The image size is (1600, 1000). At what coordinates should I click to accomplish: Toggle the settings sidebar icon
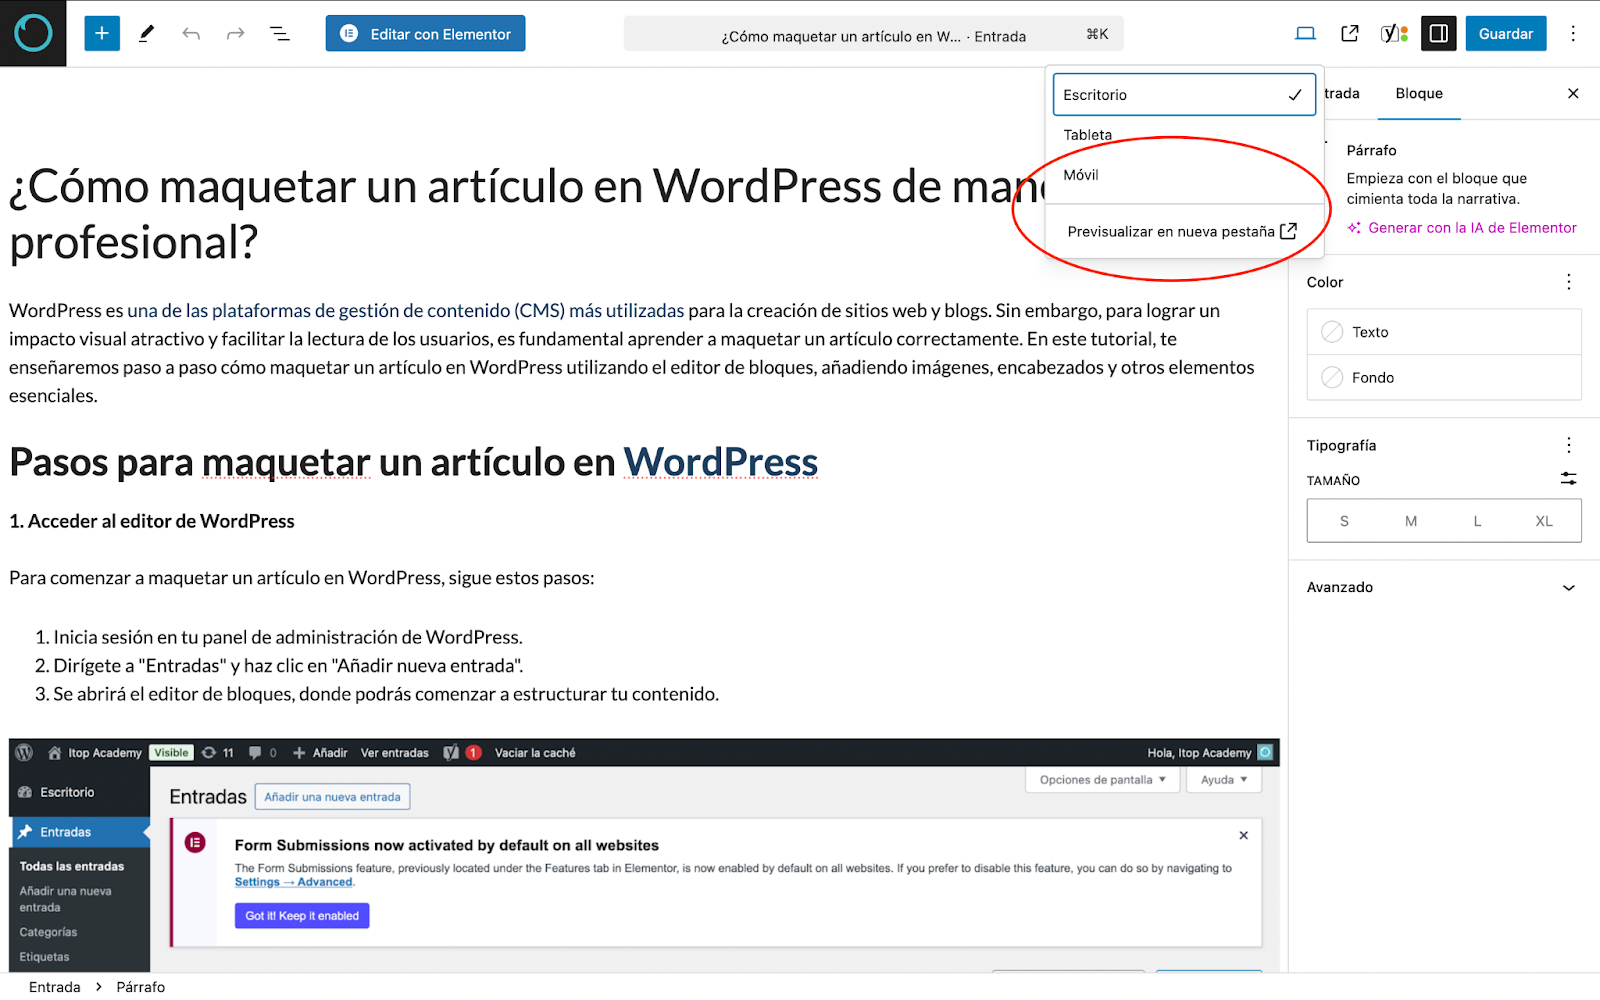pyautogui.click(x=1439, y=34)
